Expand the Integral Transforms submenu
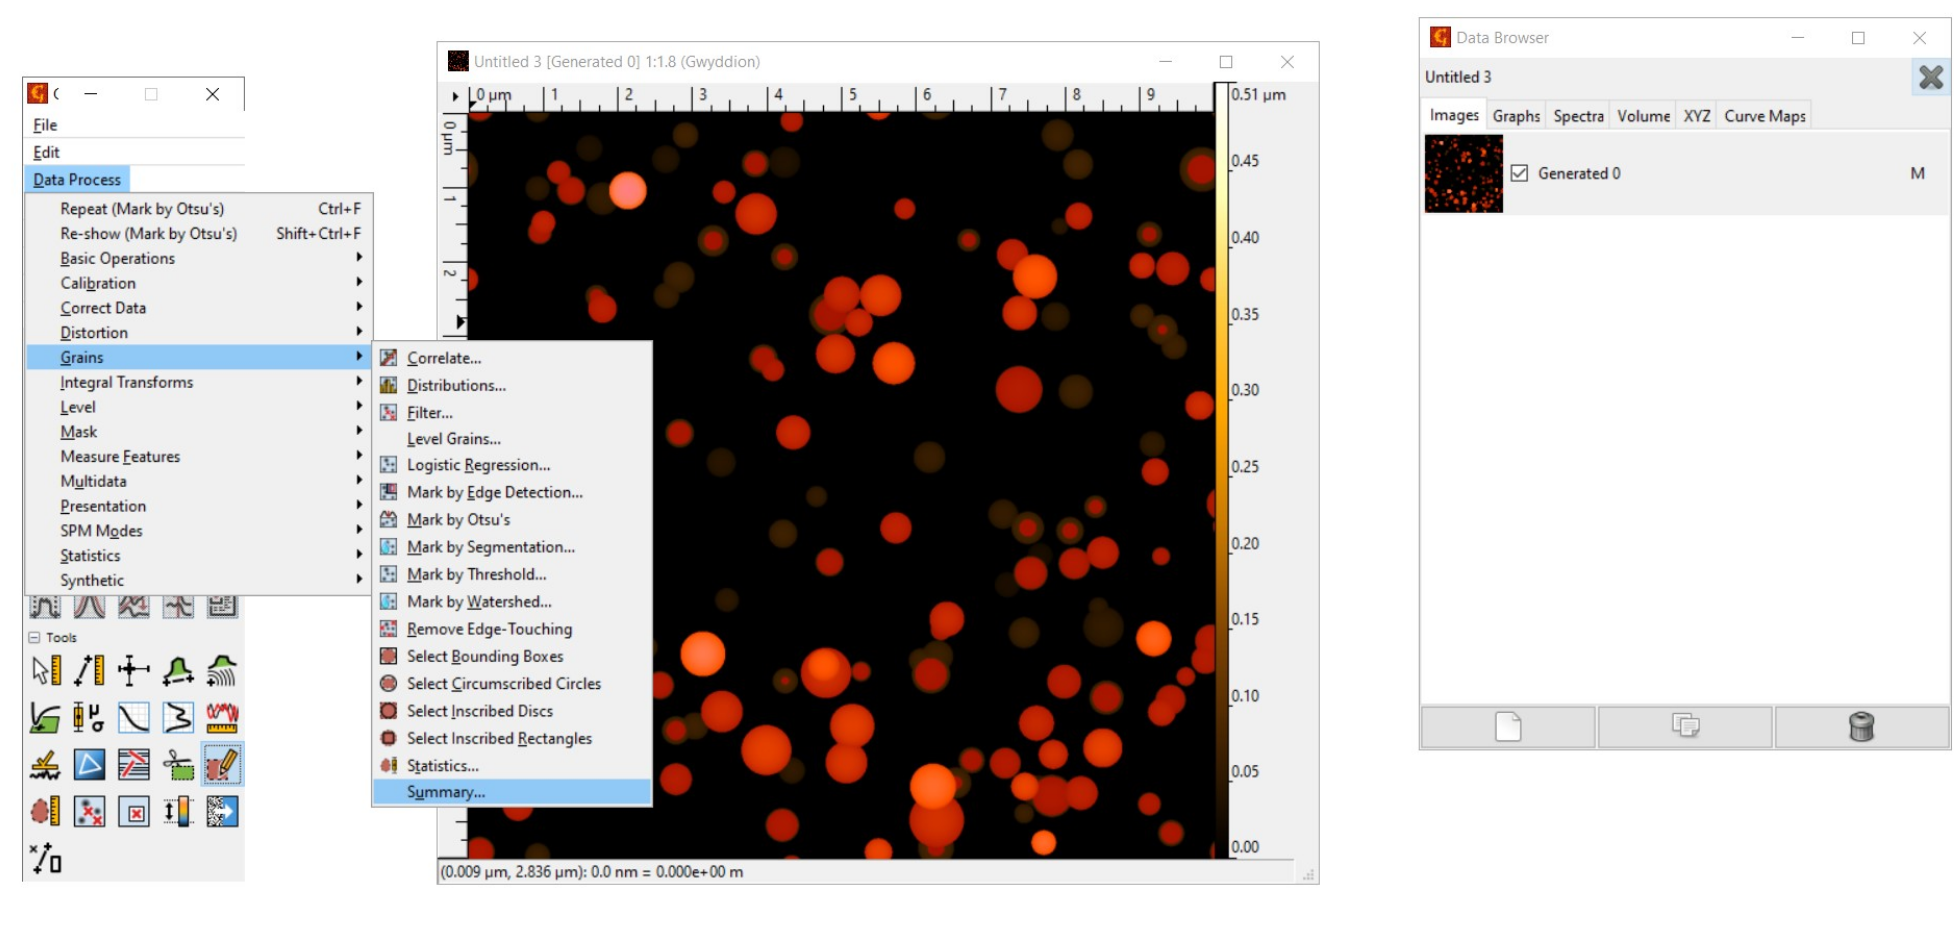This screenshot has width=1954, height=948. 200,382
